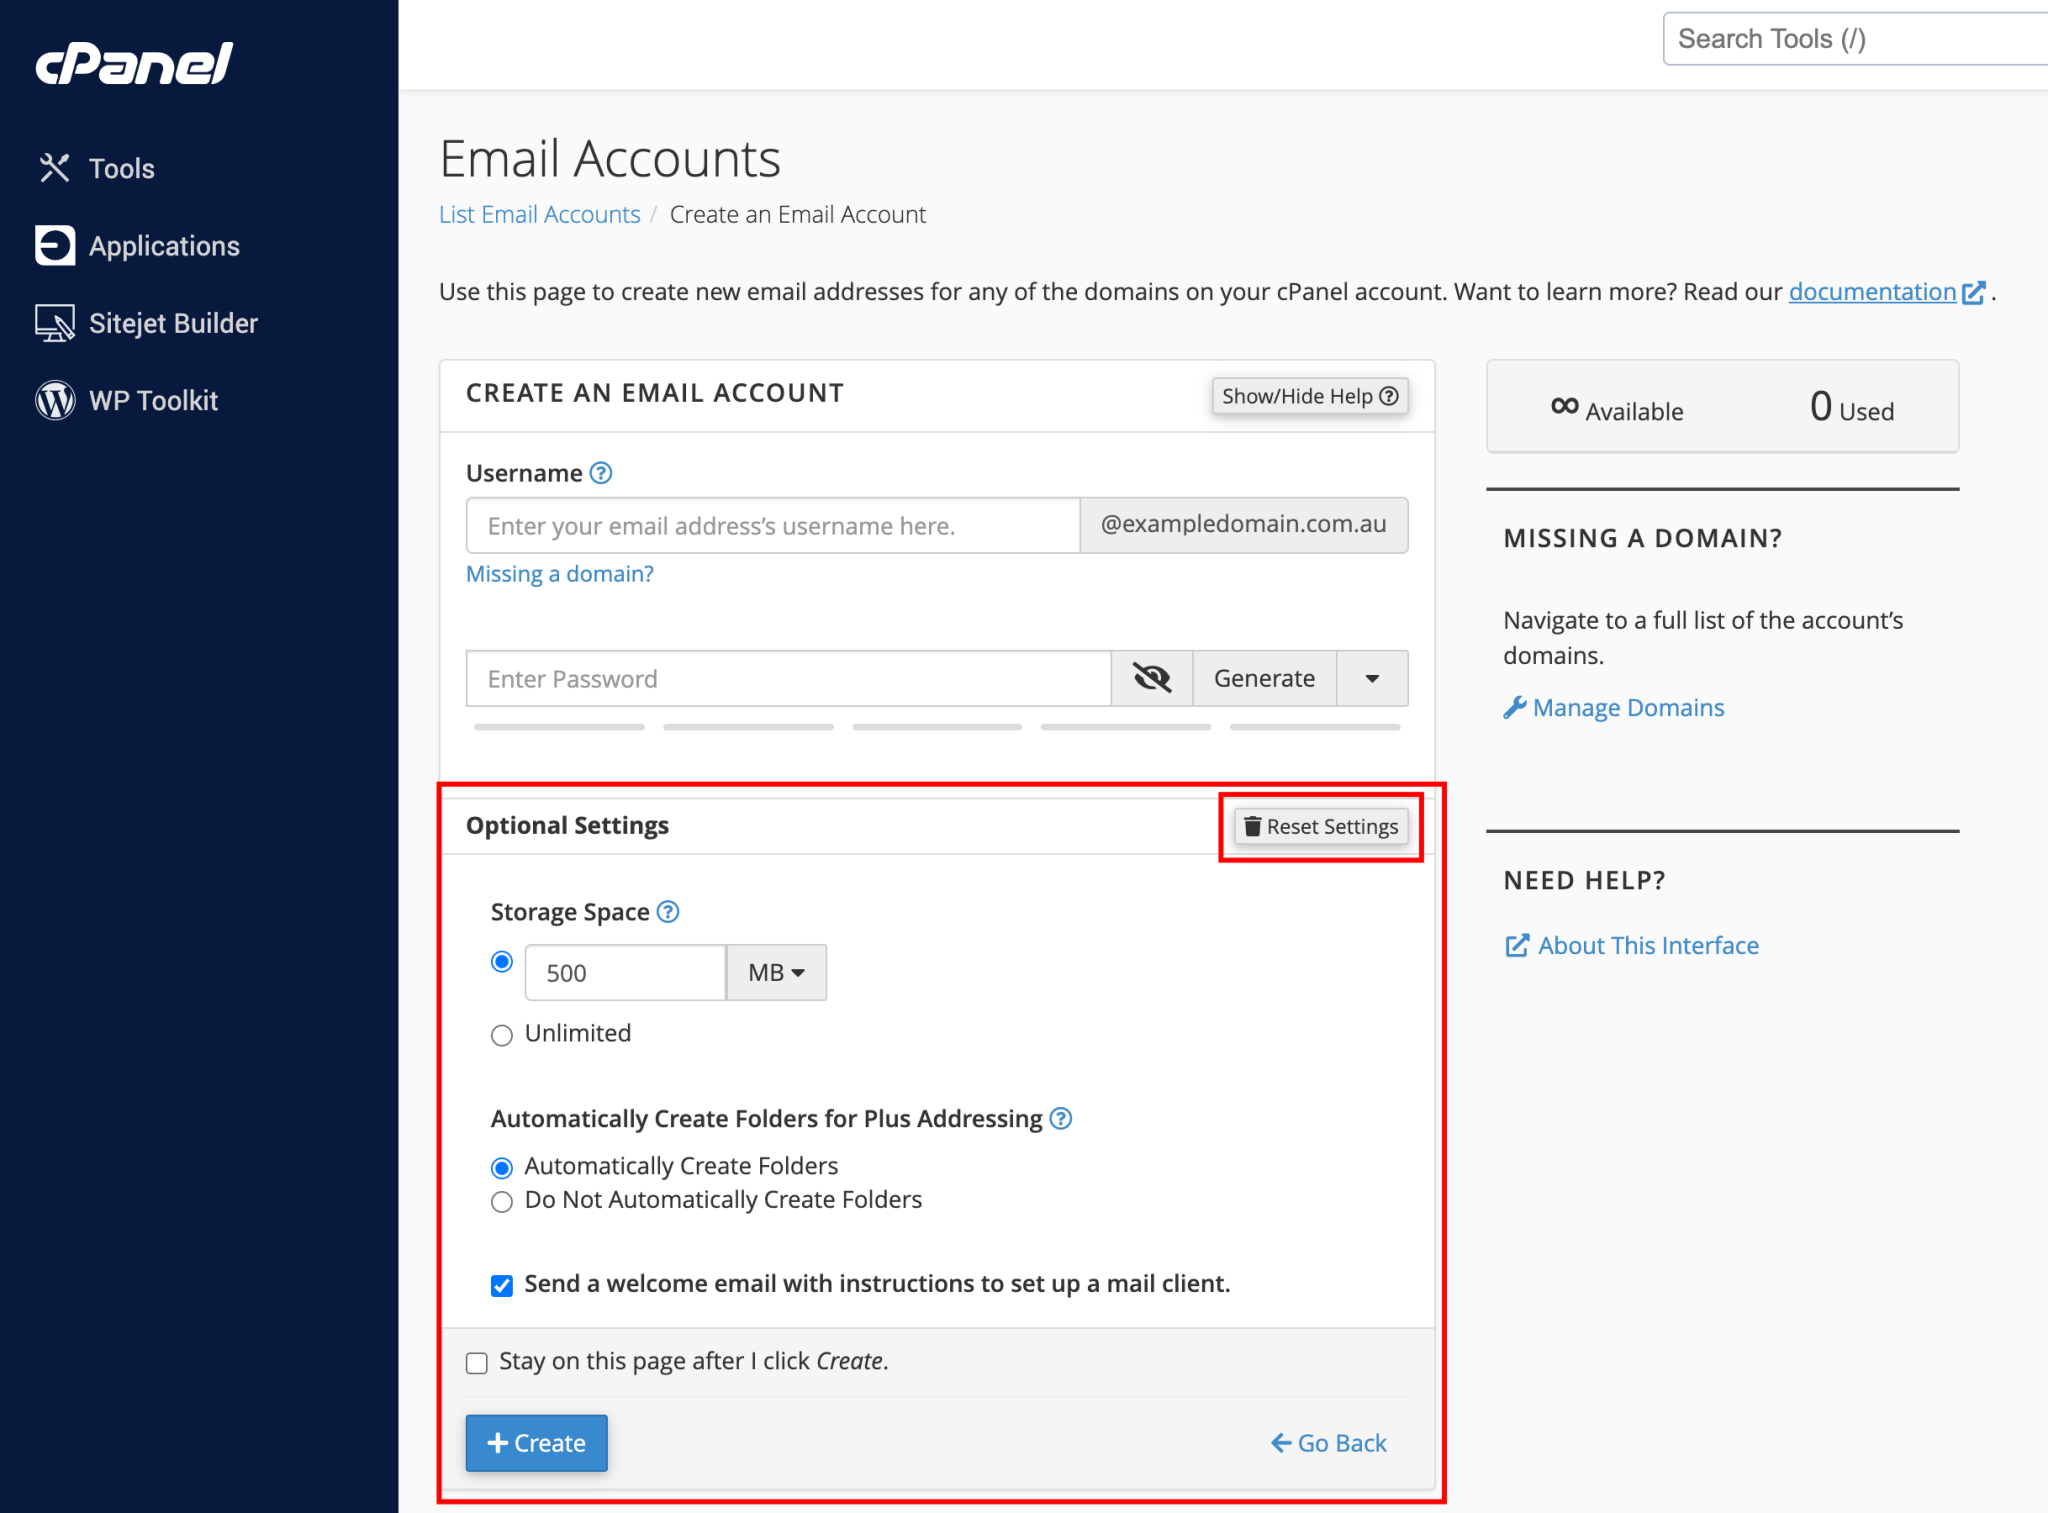2048x1513 pixels.
Task: Select Do Not Automatically Create Folders
Action: click(501, 1201)
